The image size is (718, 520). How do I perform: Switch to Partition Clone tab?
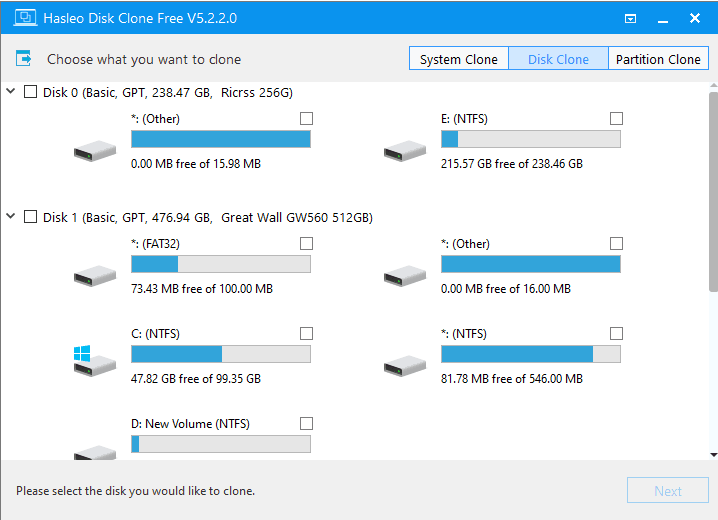click(658, 59)
